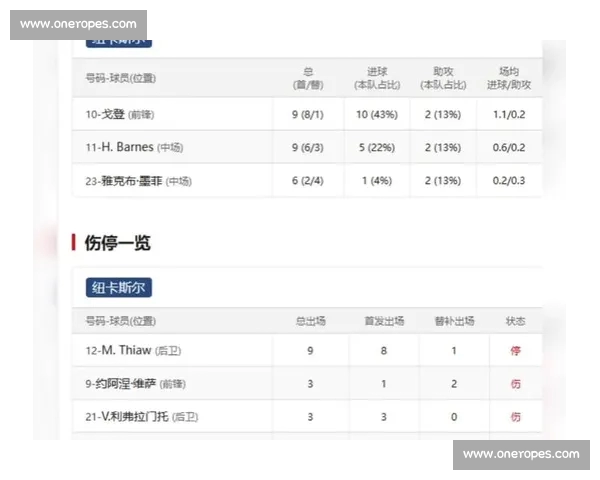Click the 进球 (本队占比) column header
This screenshot has width=600, height=480.
click(377, 78)
